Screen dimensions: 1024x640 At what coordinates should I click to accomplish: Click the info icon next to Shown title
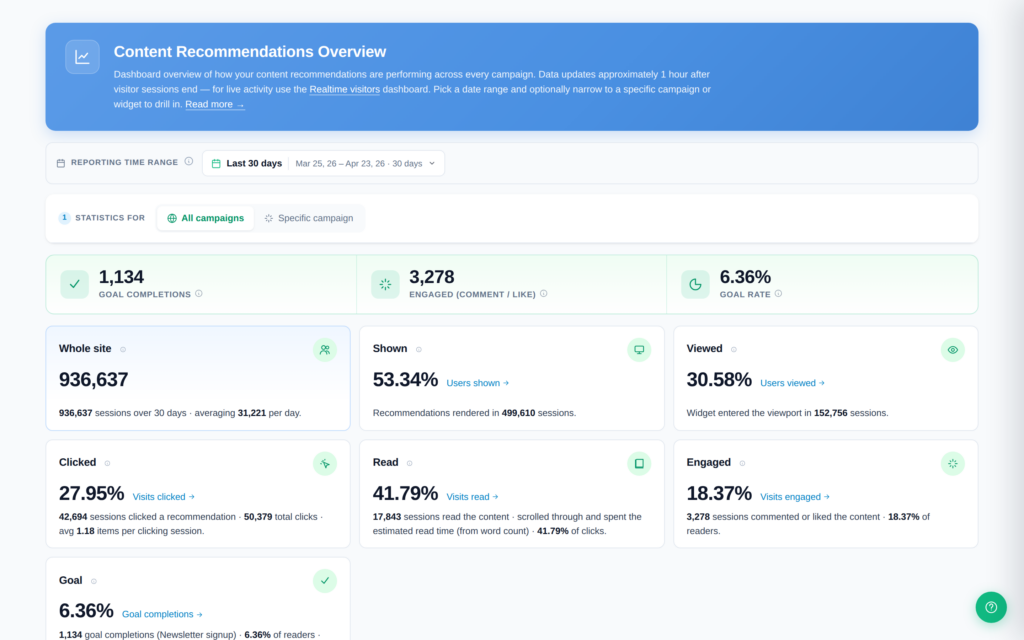click(x=419, y=349)
